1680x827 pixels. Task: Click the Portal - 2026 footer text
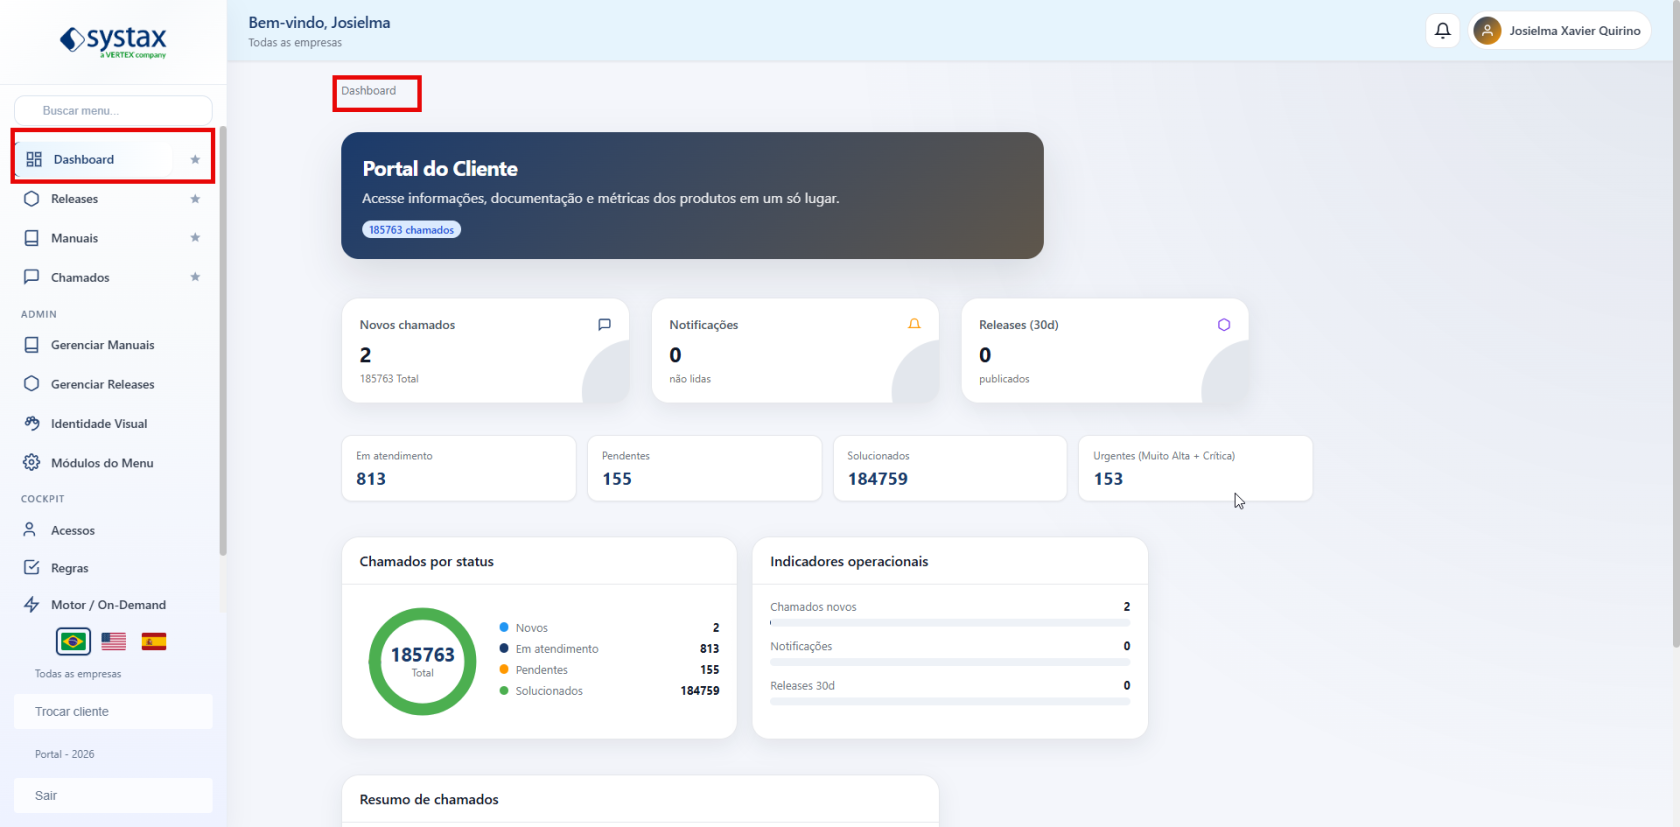click(x=65, y=754)
